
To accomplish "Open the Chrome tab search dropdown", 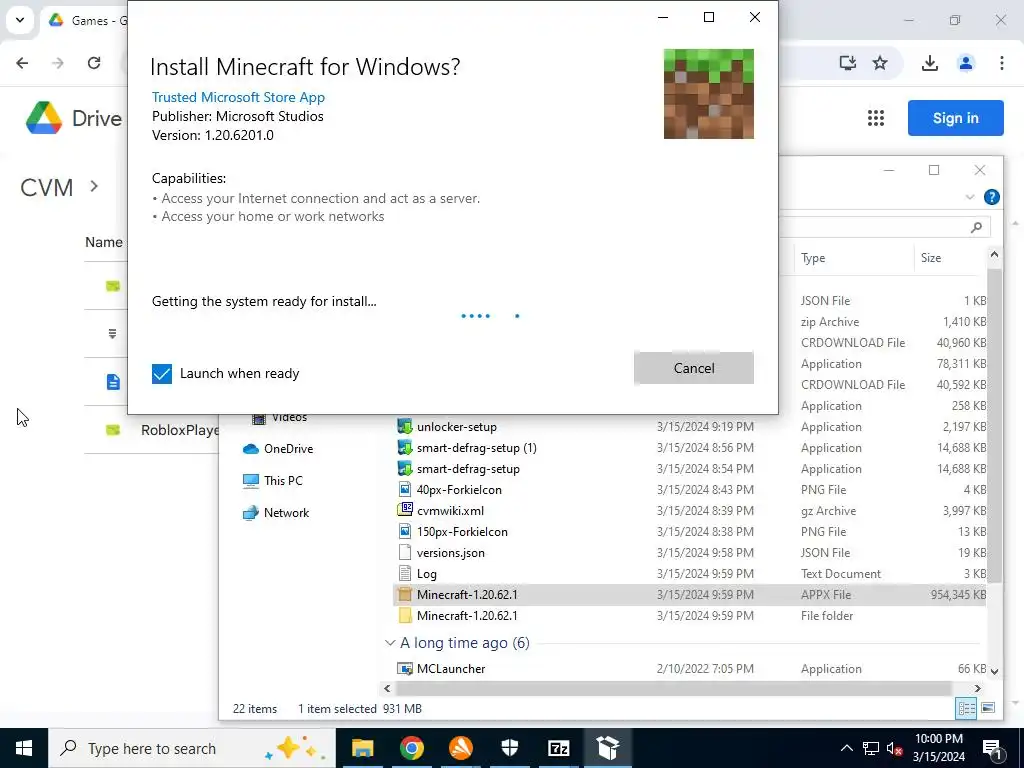I will pyautogui.click(x=20, y=20).
